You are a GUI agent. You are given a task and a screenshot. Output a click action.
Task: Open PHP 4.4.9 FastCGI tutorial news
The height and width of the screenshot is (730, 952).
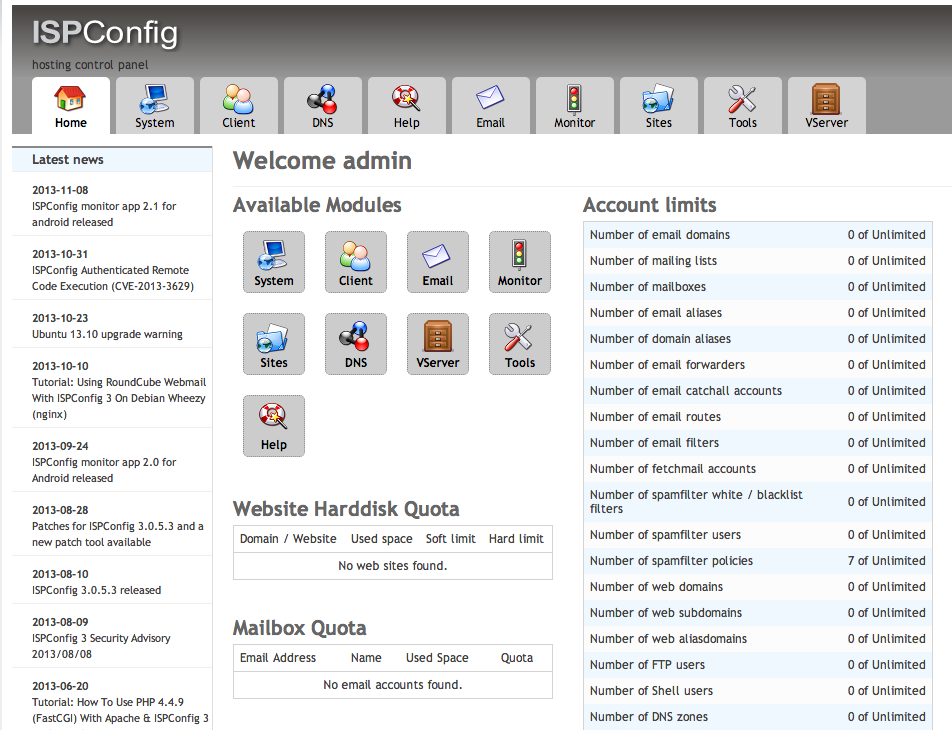[120, 710]
